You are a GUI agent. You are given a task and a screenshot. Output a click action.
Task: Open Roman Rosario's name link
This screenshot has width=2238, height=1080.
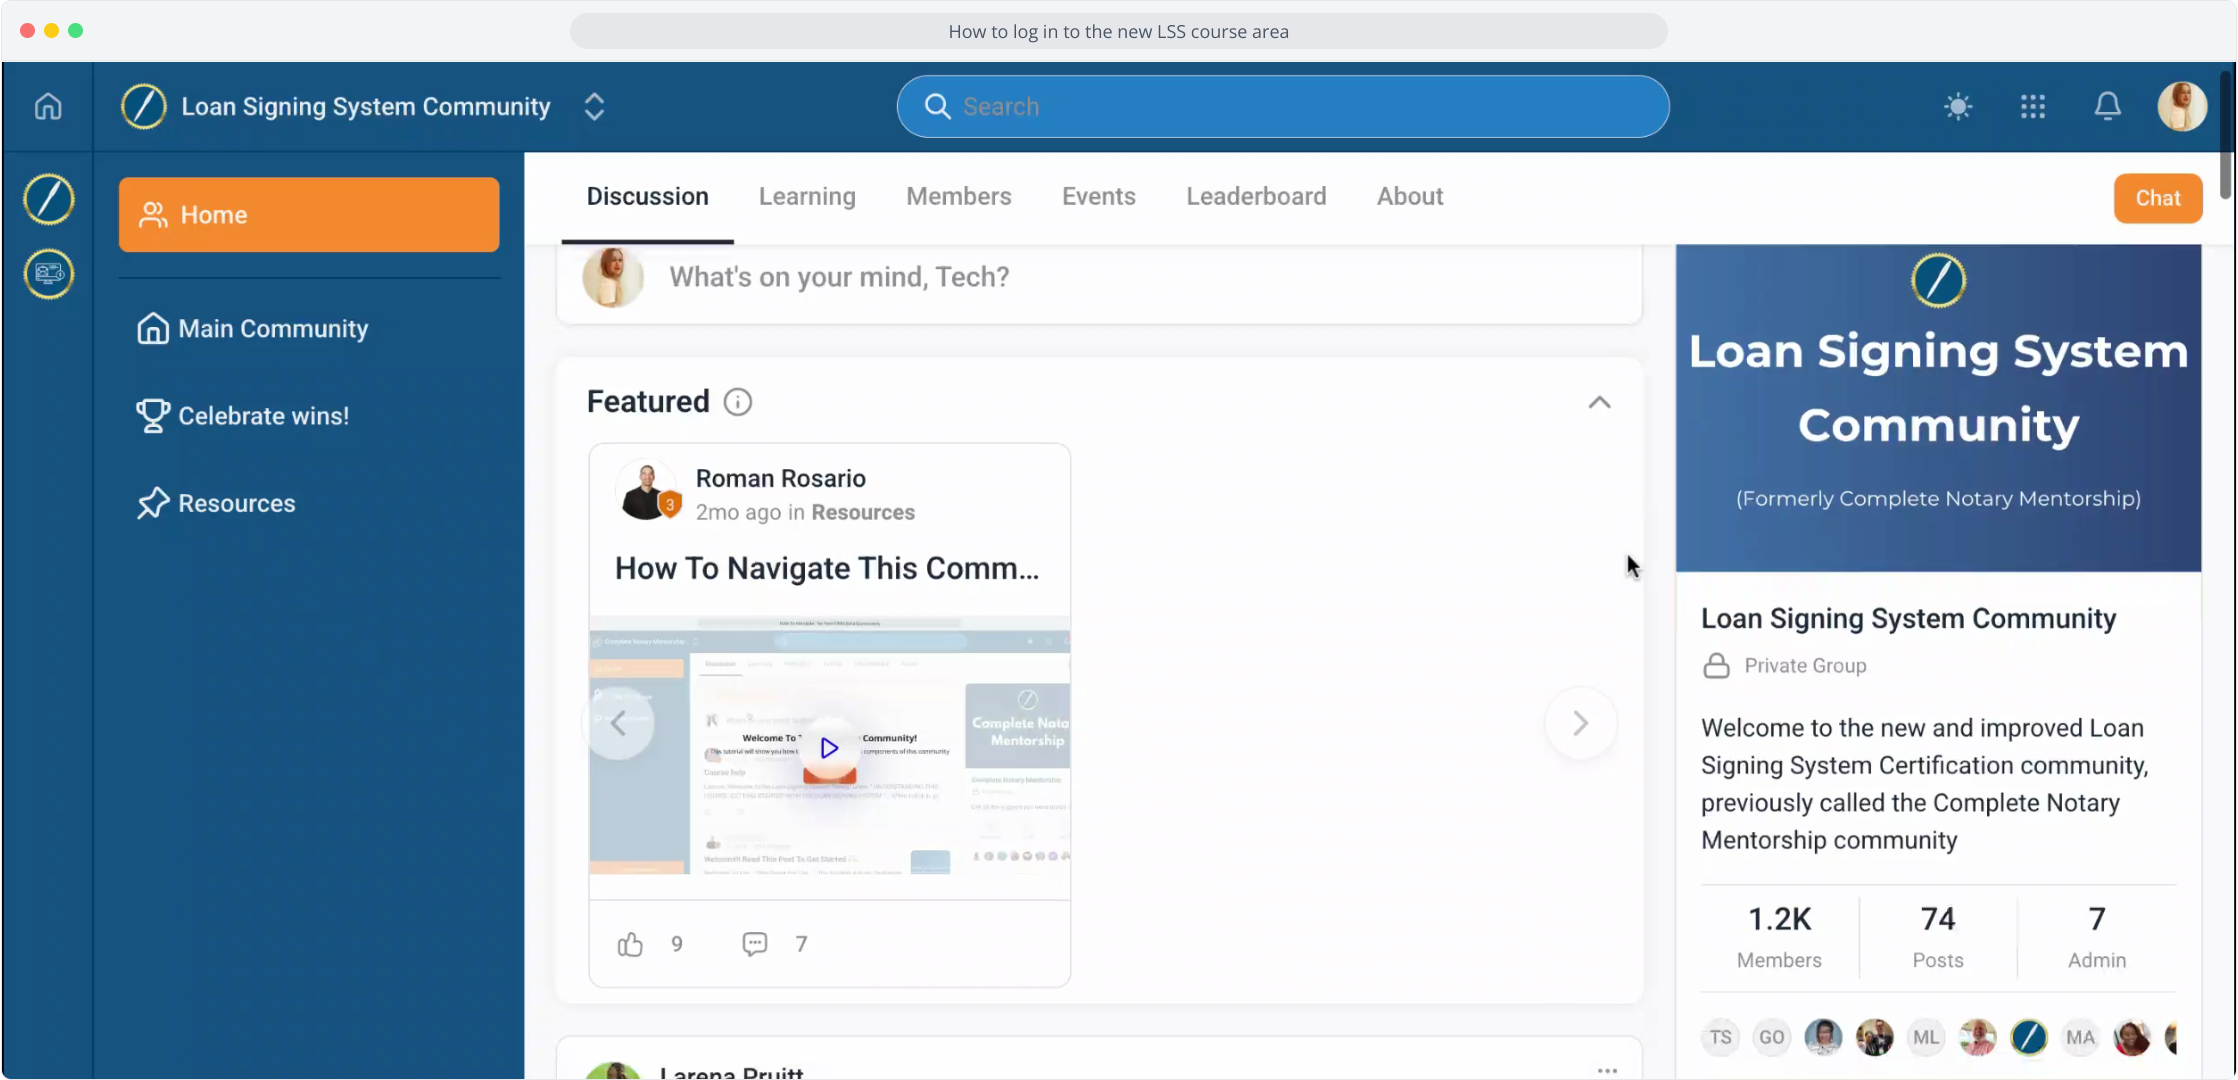click(781, 478)
